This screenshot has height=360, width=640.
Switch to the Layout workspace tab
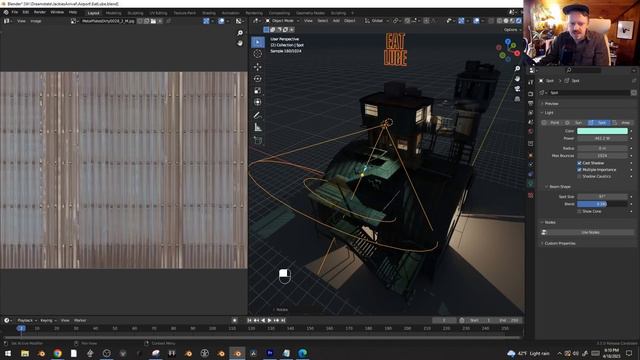(x=93, y=13)
